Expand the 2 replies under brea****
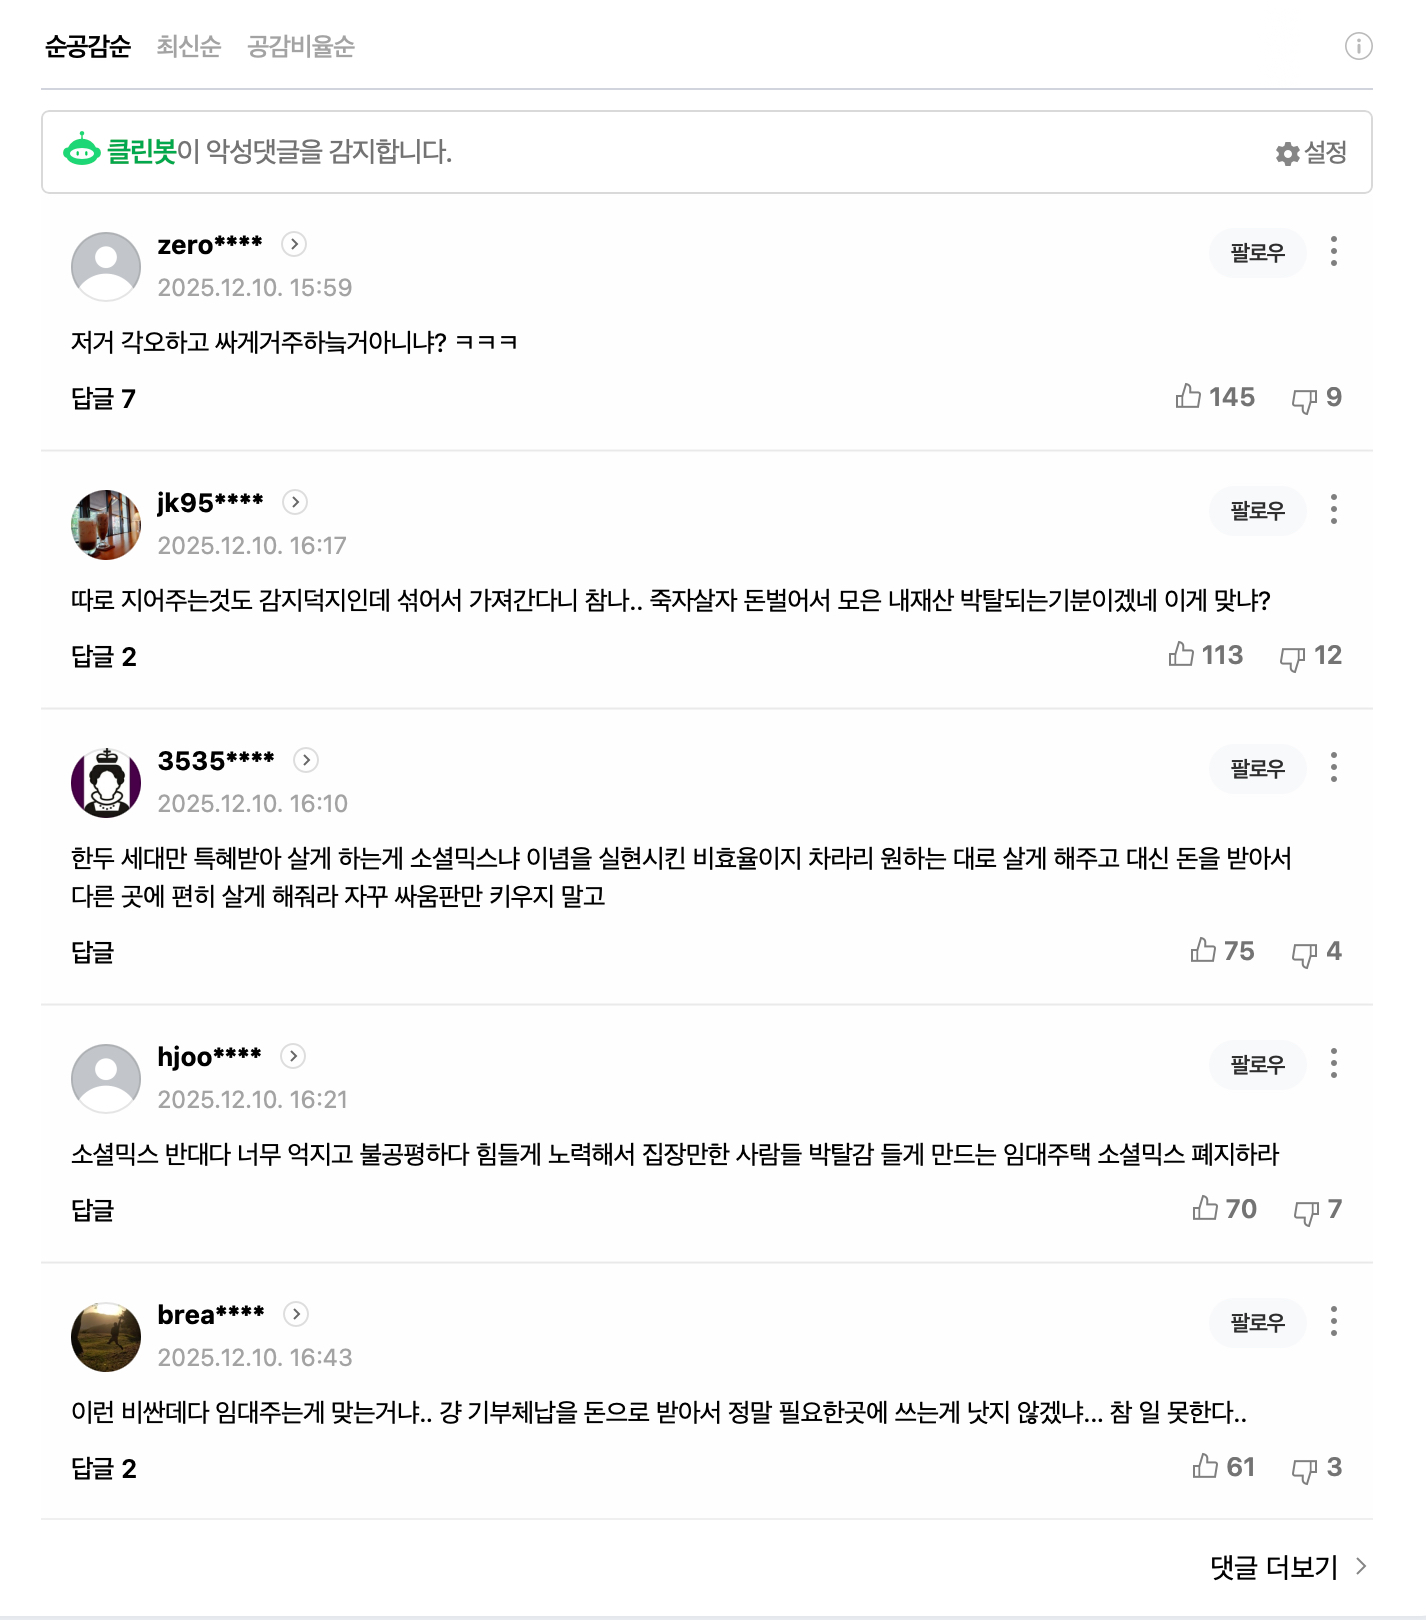The height and width of the screenshot is (1620, 1426). (103, 1469)
